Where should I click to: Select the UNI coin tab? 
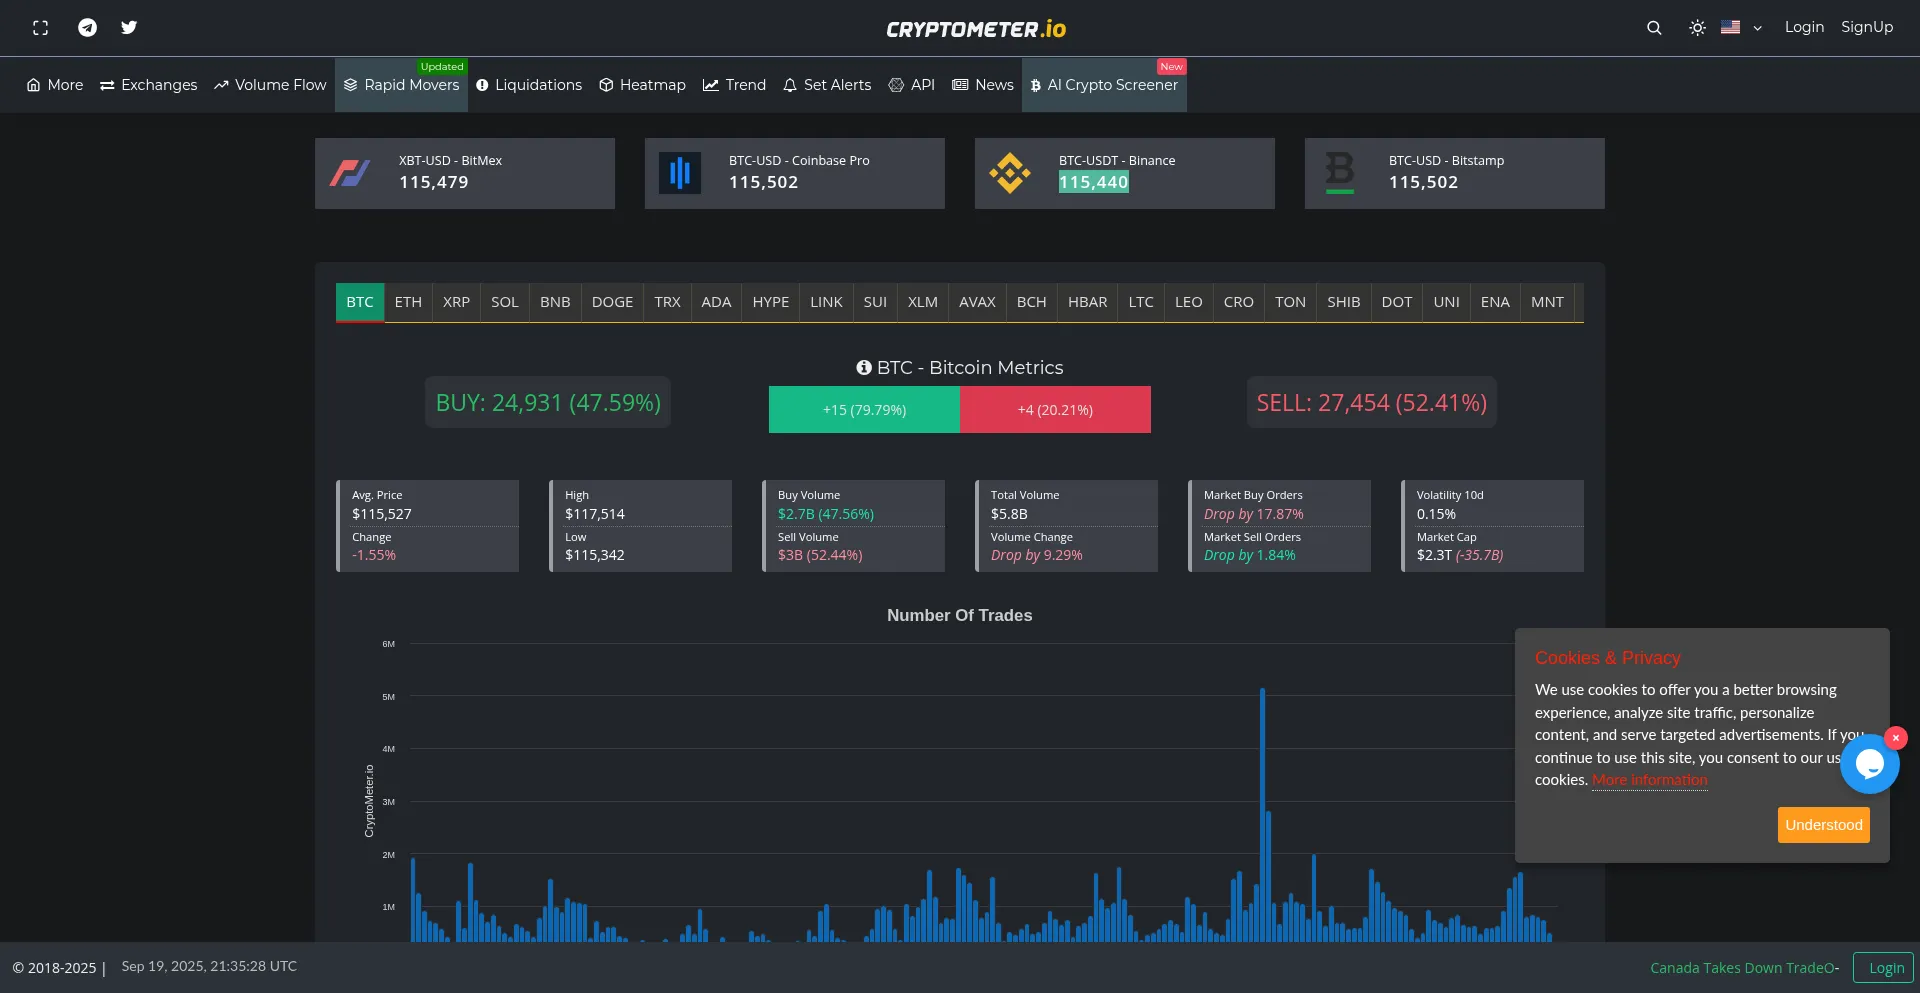[x=1446, y=302]
